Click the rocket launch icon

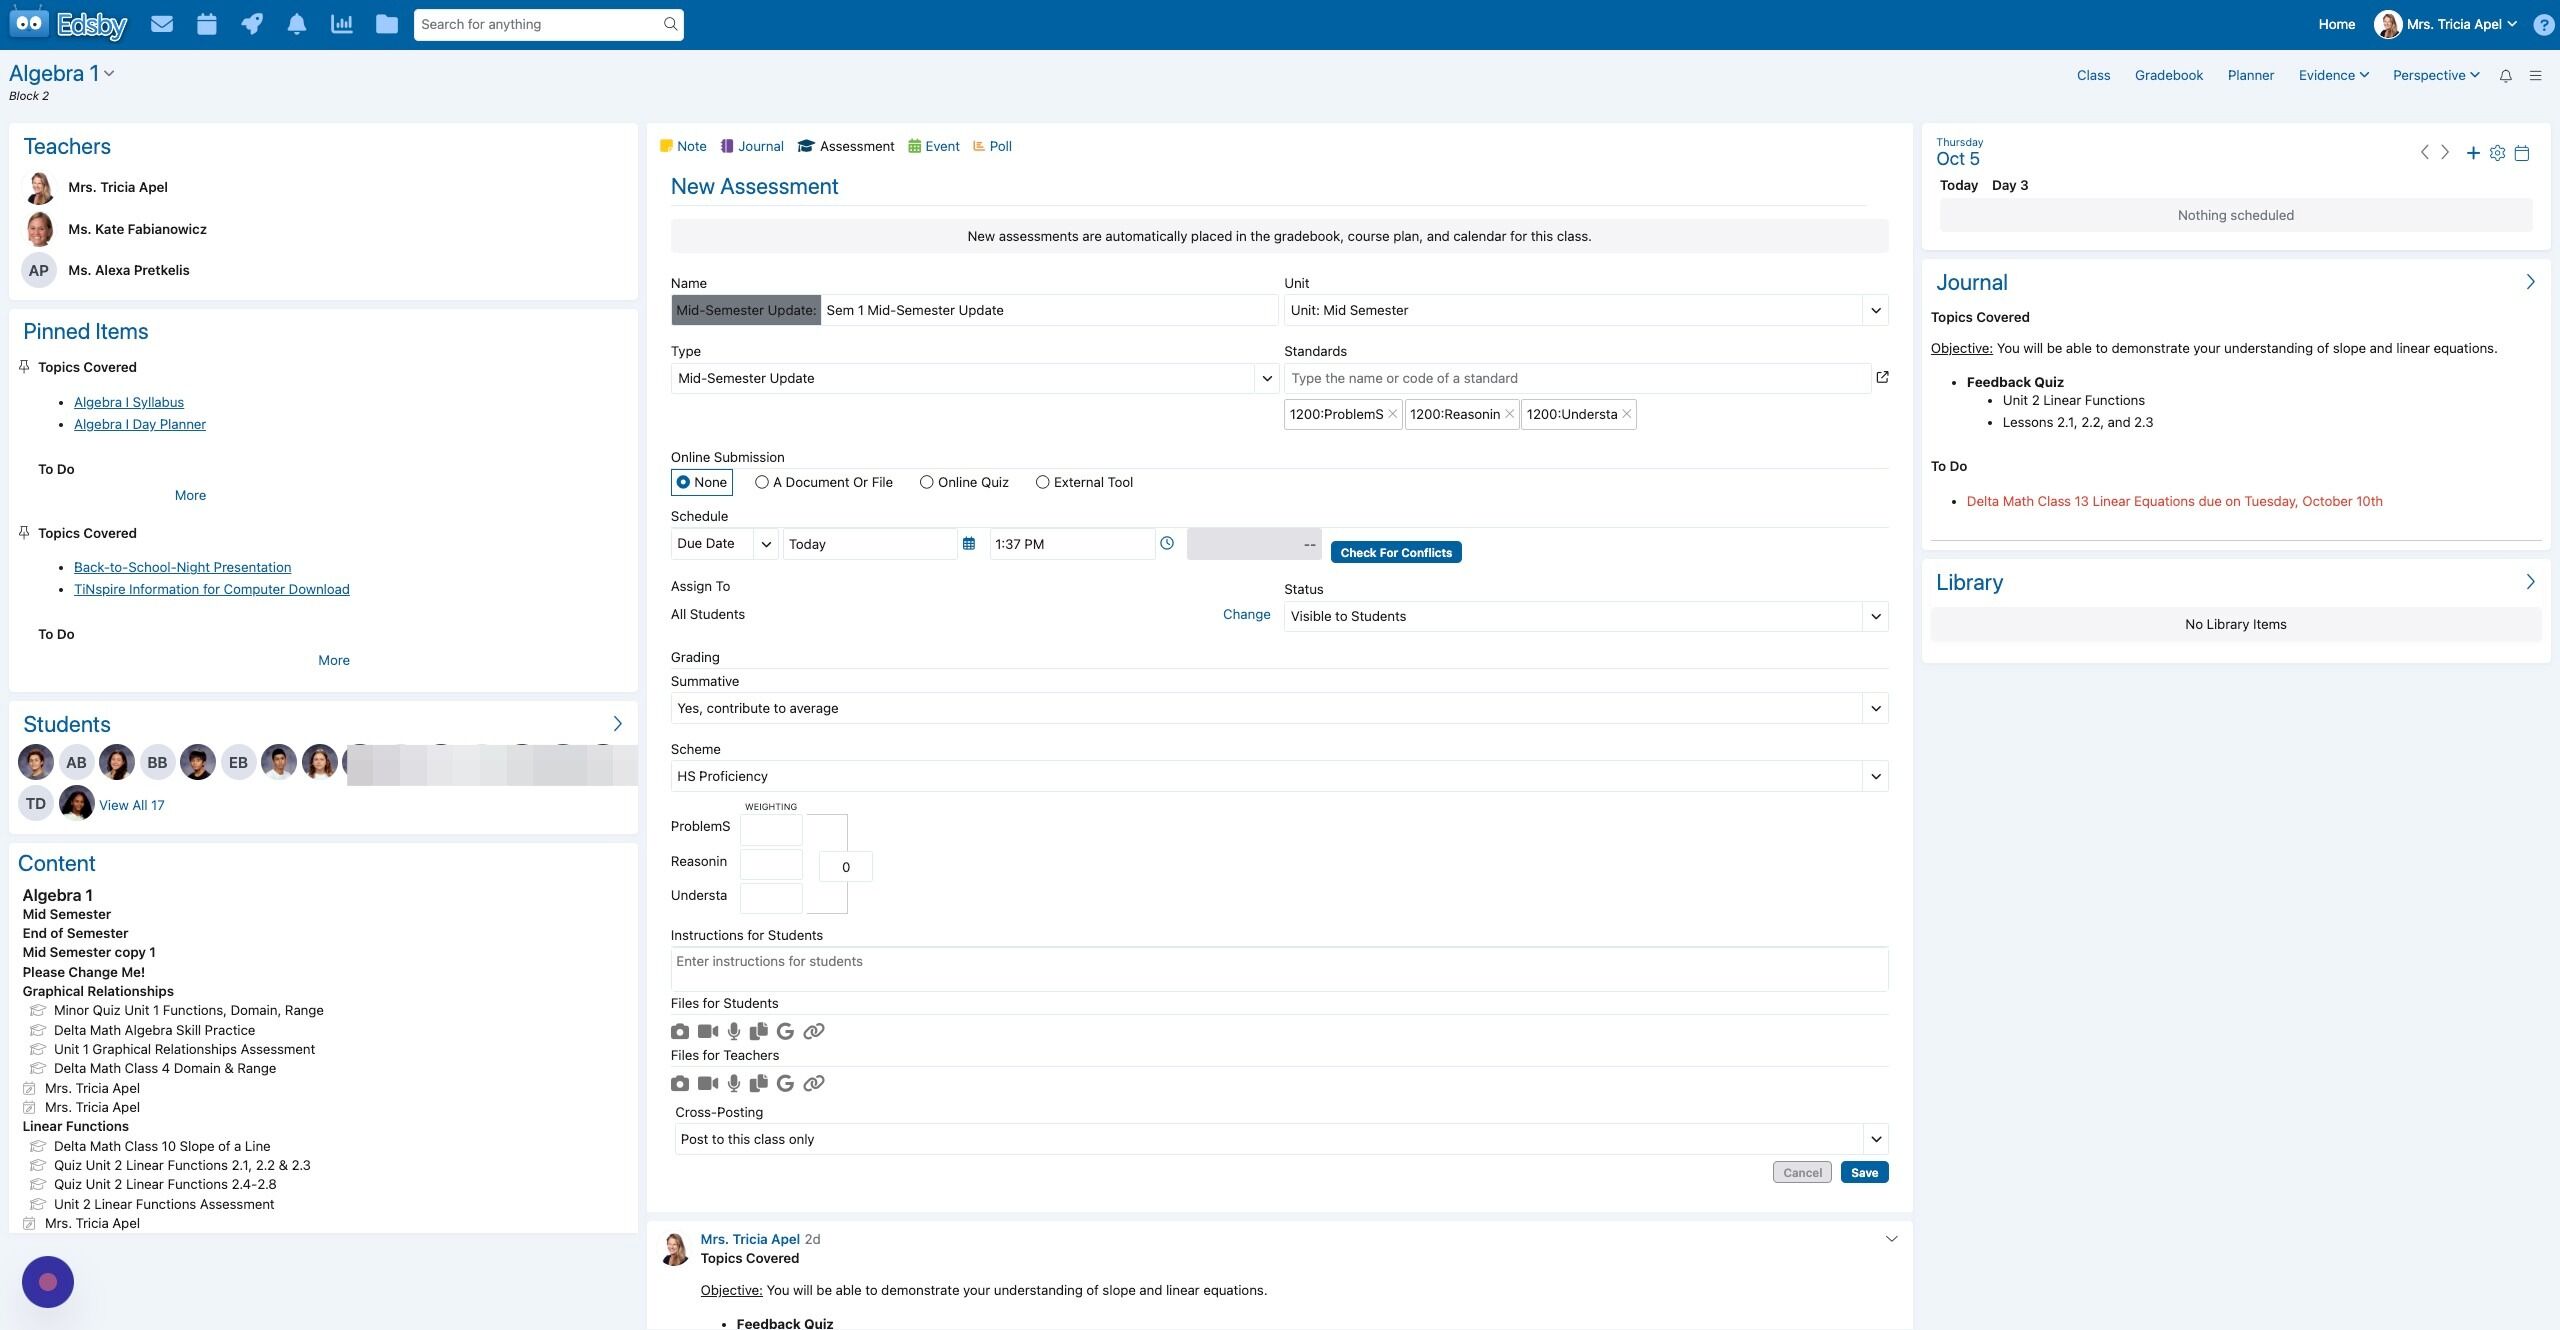click(x=252, y=24)
